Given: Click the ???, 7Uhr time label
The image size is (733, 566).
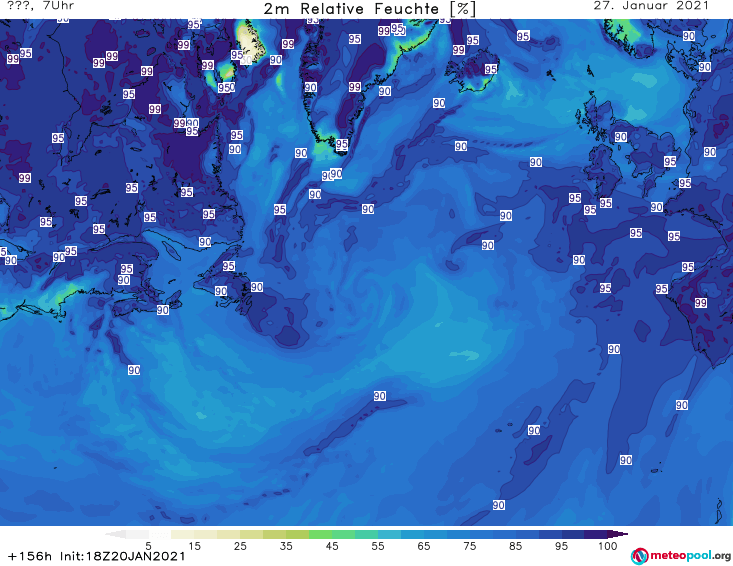Looking at the screenshot, I should tap(41, 6).
